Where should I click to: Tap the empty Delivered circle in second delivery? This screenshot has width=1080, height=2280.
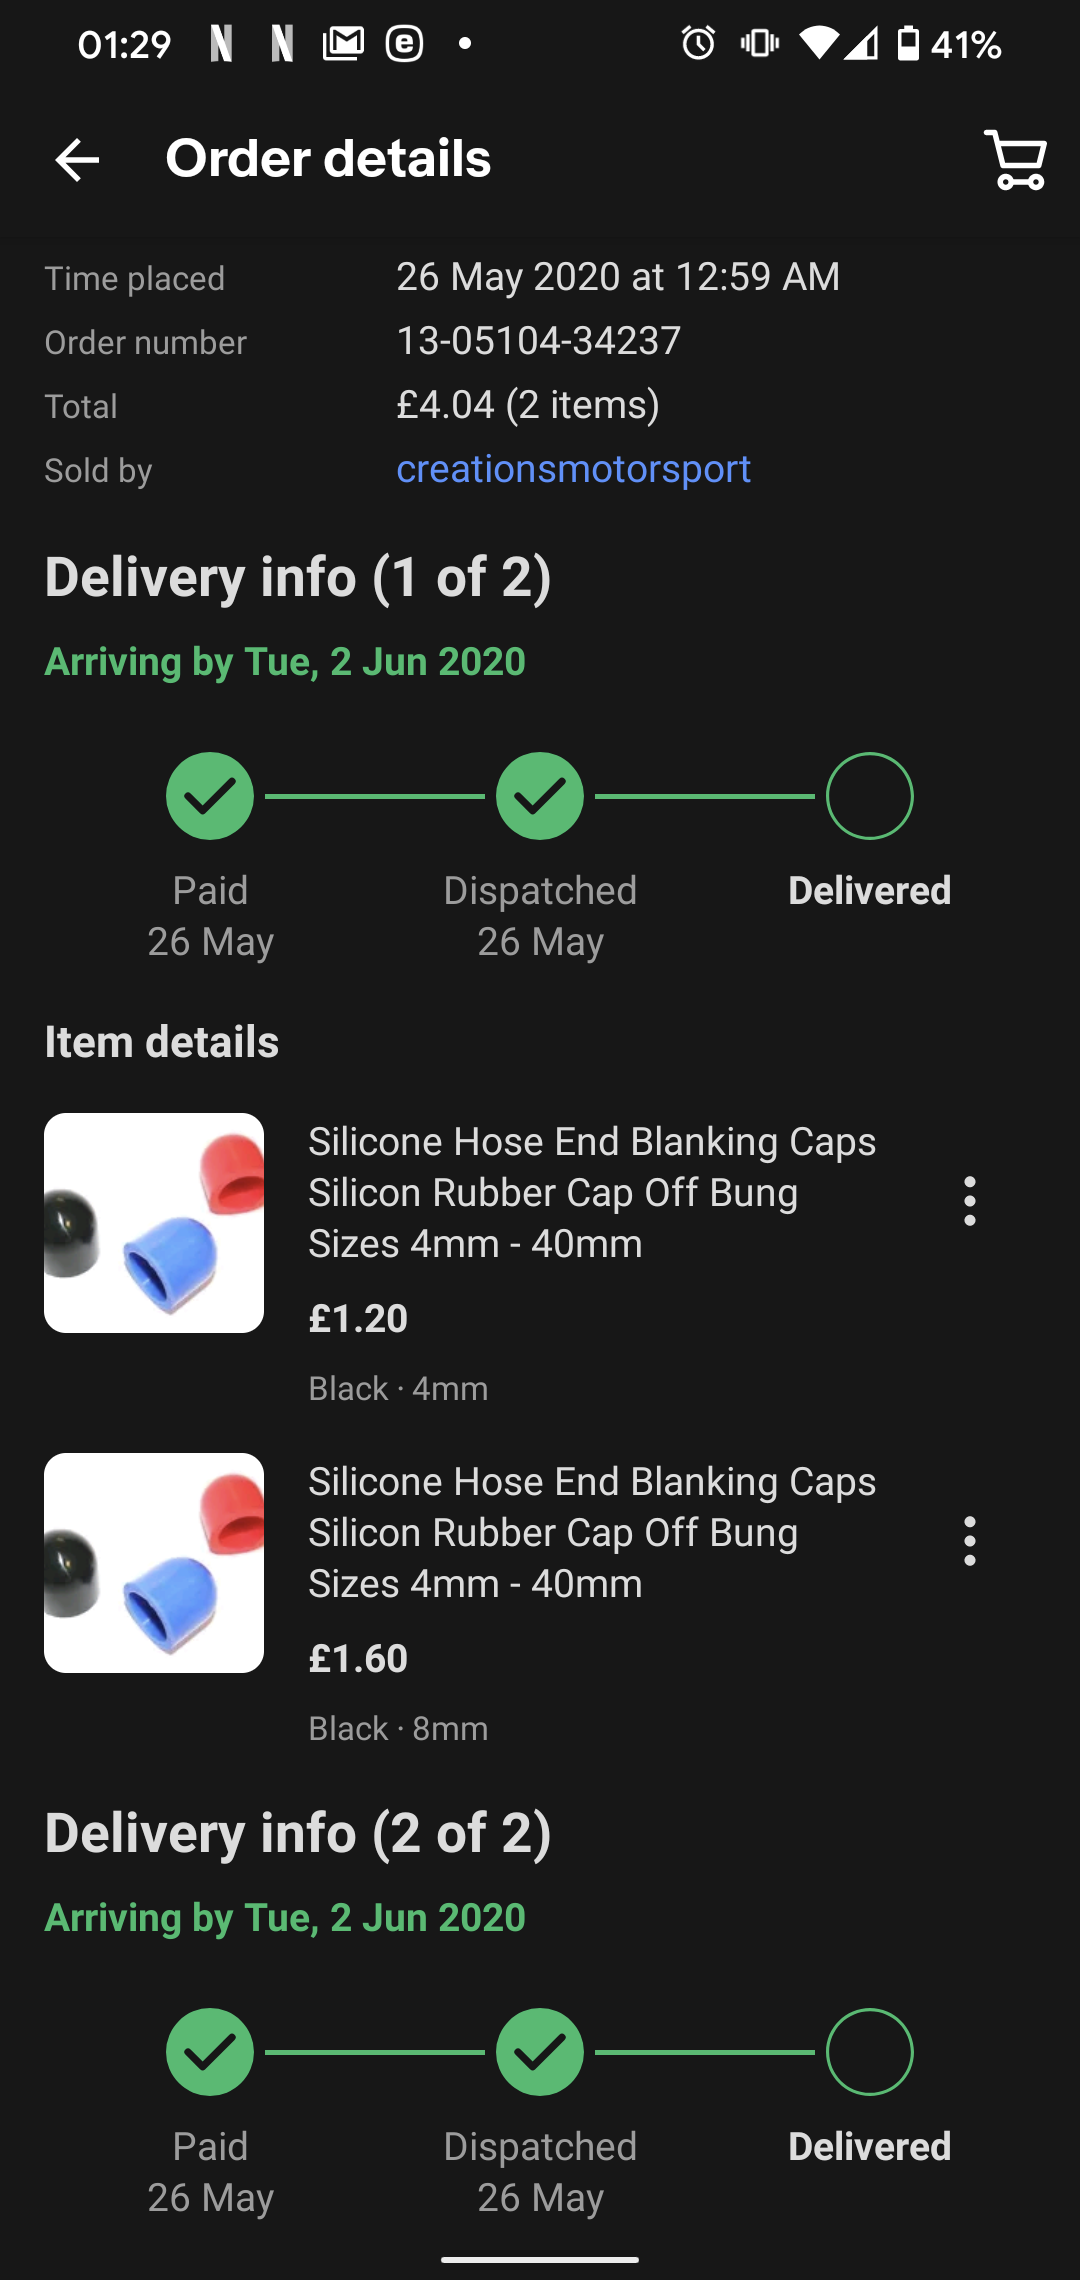tap(870, 2052)
